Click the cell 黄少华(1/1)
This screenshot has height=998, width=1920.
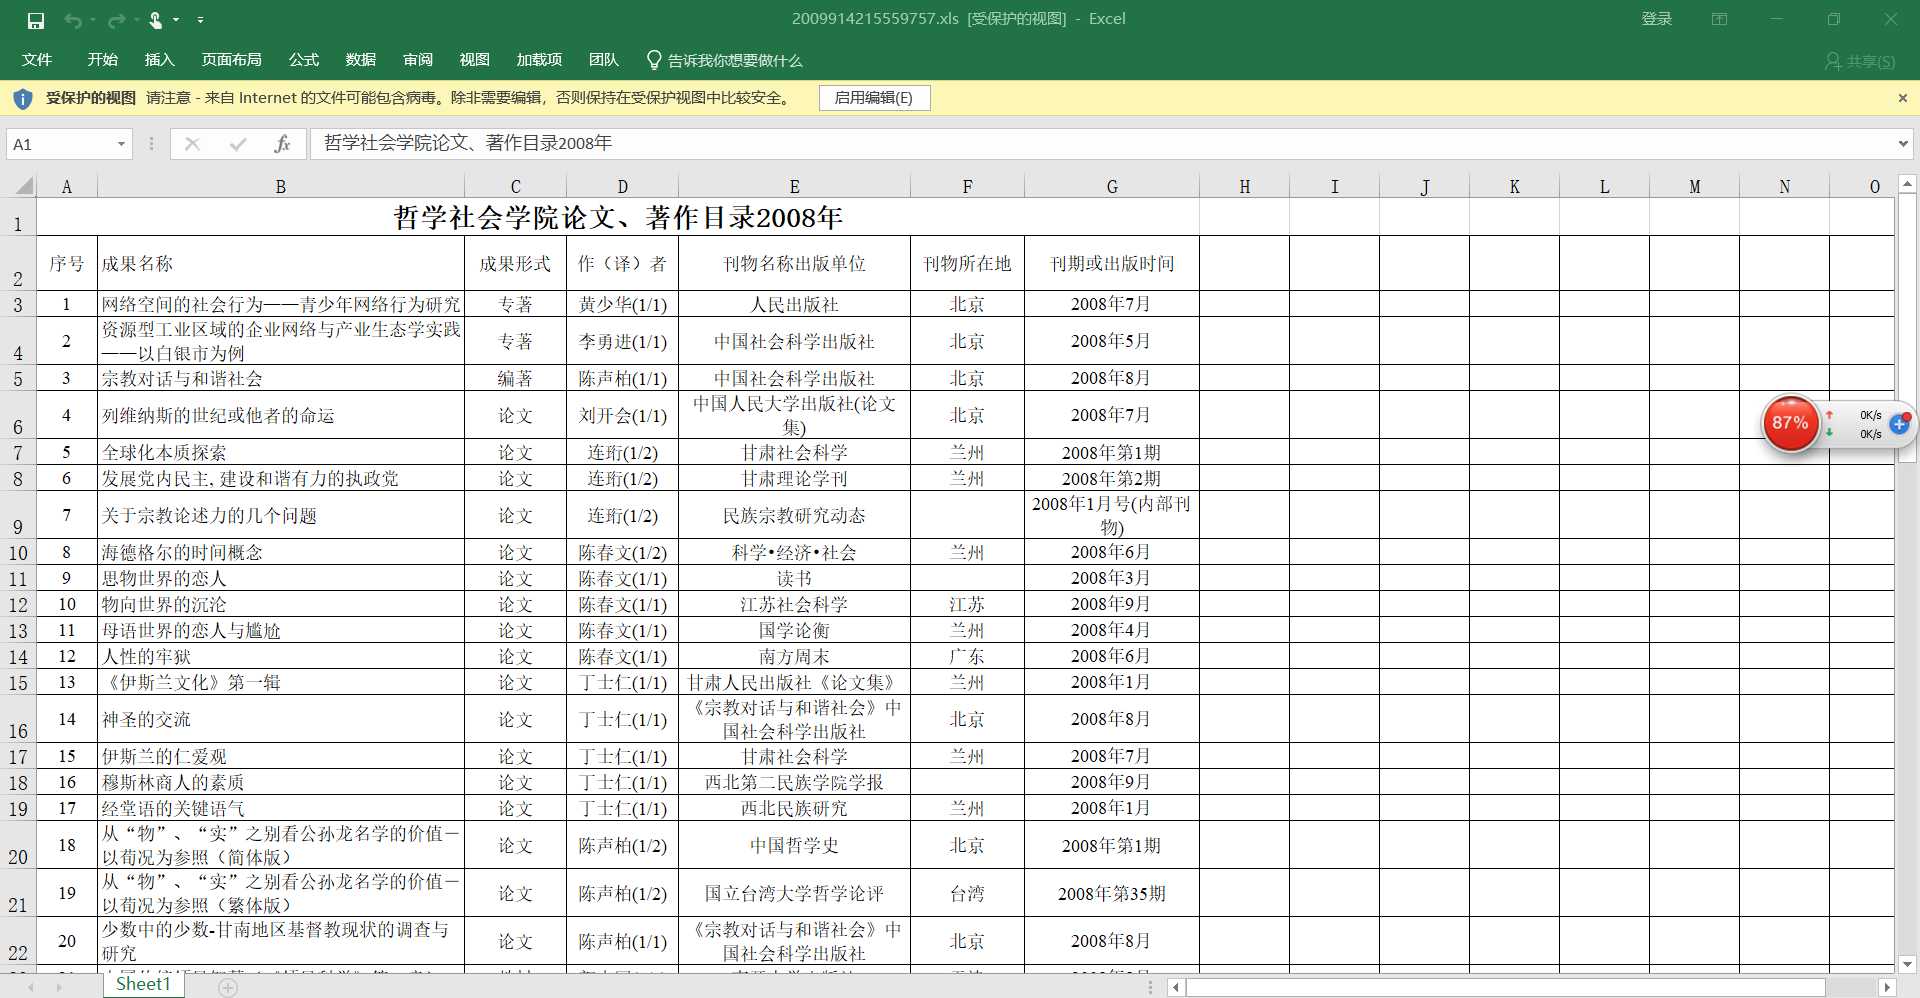[622, 304]
